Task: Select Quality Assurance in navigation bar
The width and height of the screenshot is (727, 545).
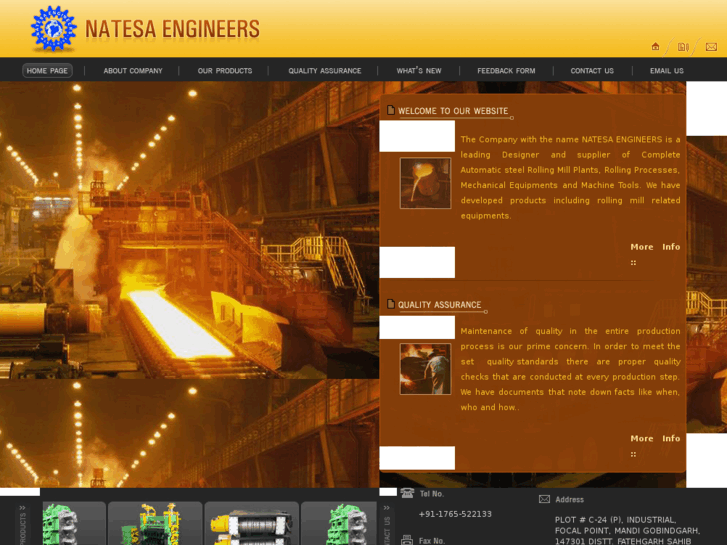Action: pyautogui.click(x=325, y=71)
